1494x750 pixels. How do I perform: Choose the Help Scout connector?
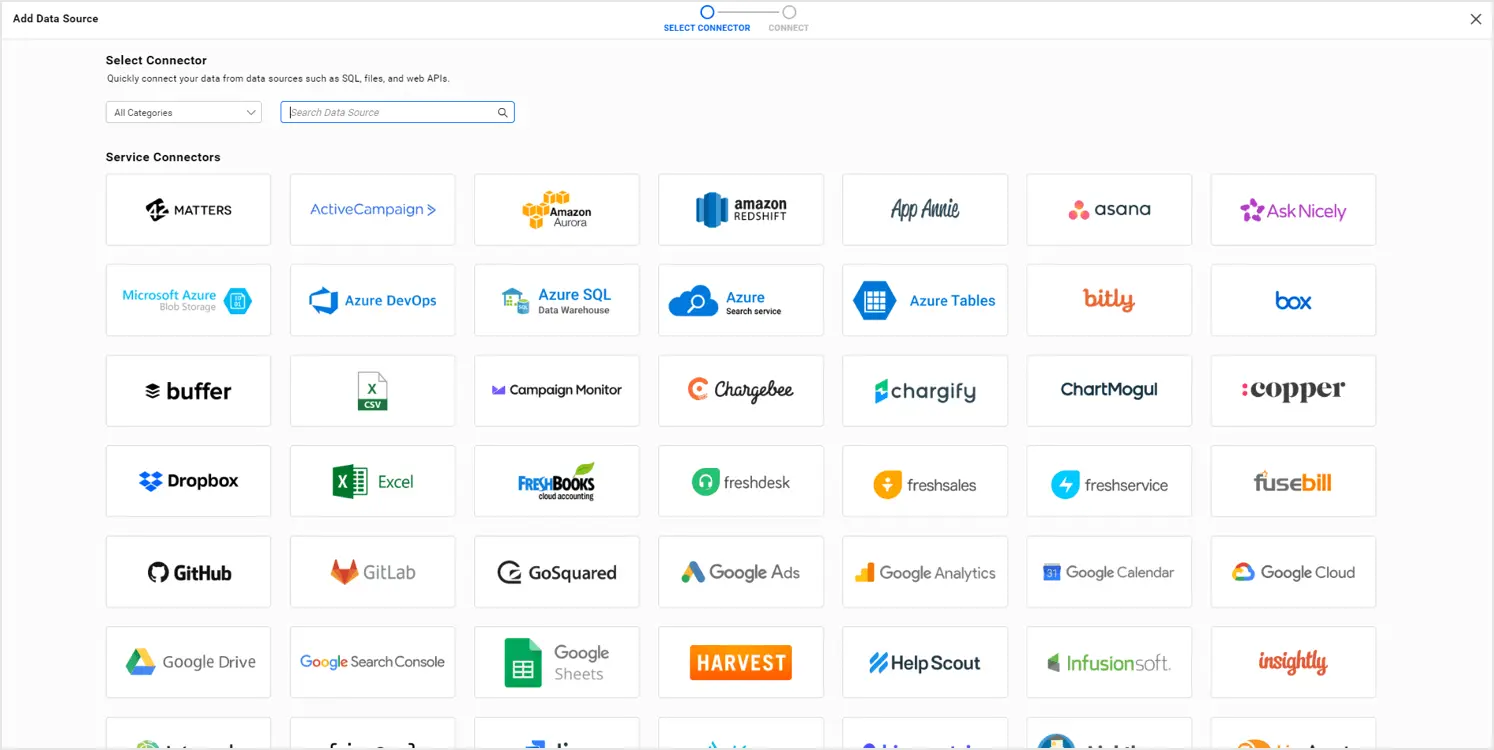click(x=924, y=662)
